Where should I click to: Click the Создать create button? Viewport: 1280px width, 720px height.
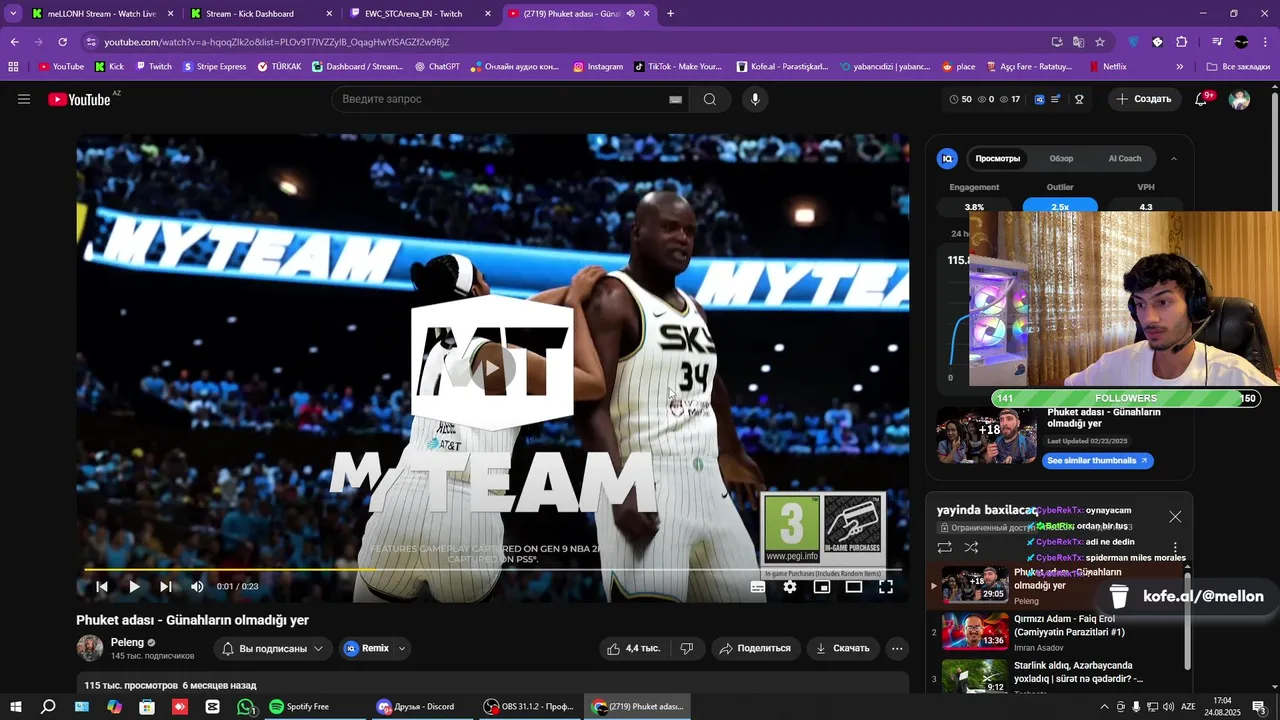(1144, 99)
